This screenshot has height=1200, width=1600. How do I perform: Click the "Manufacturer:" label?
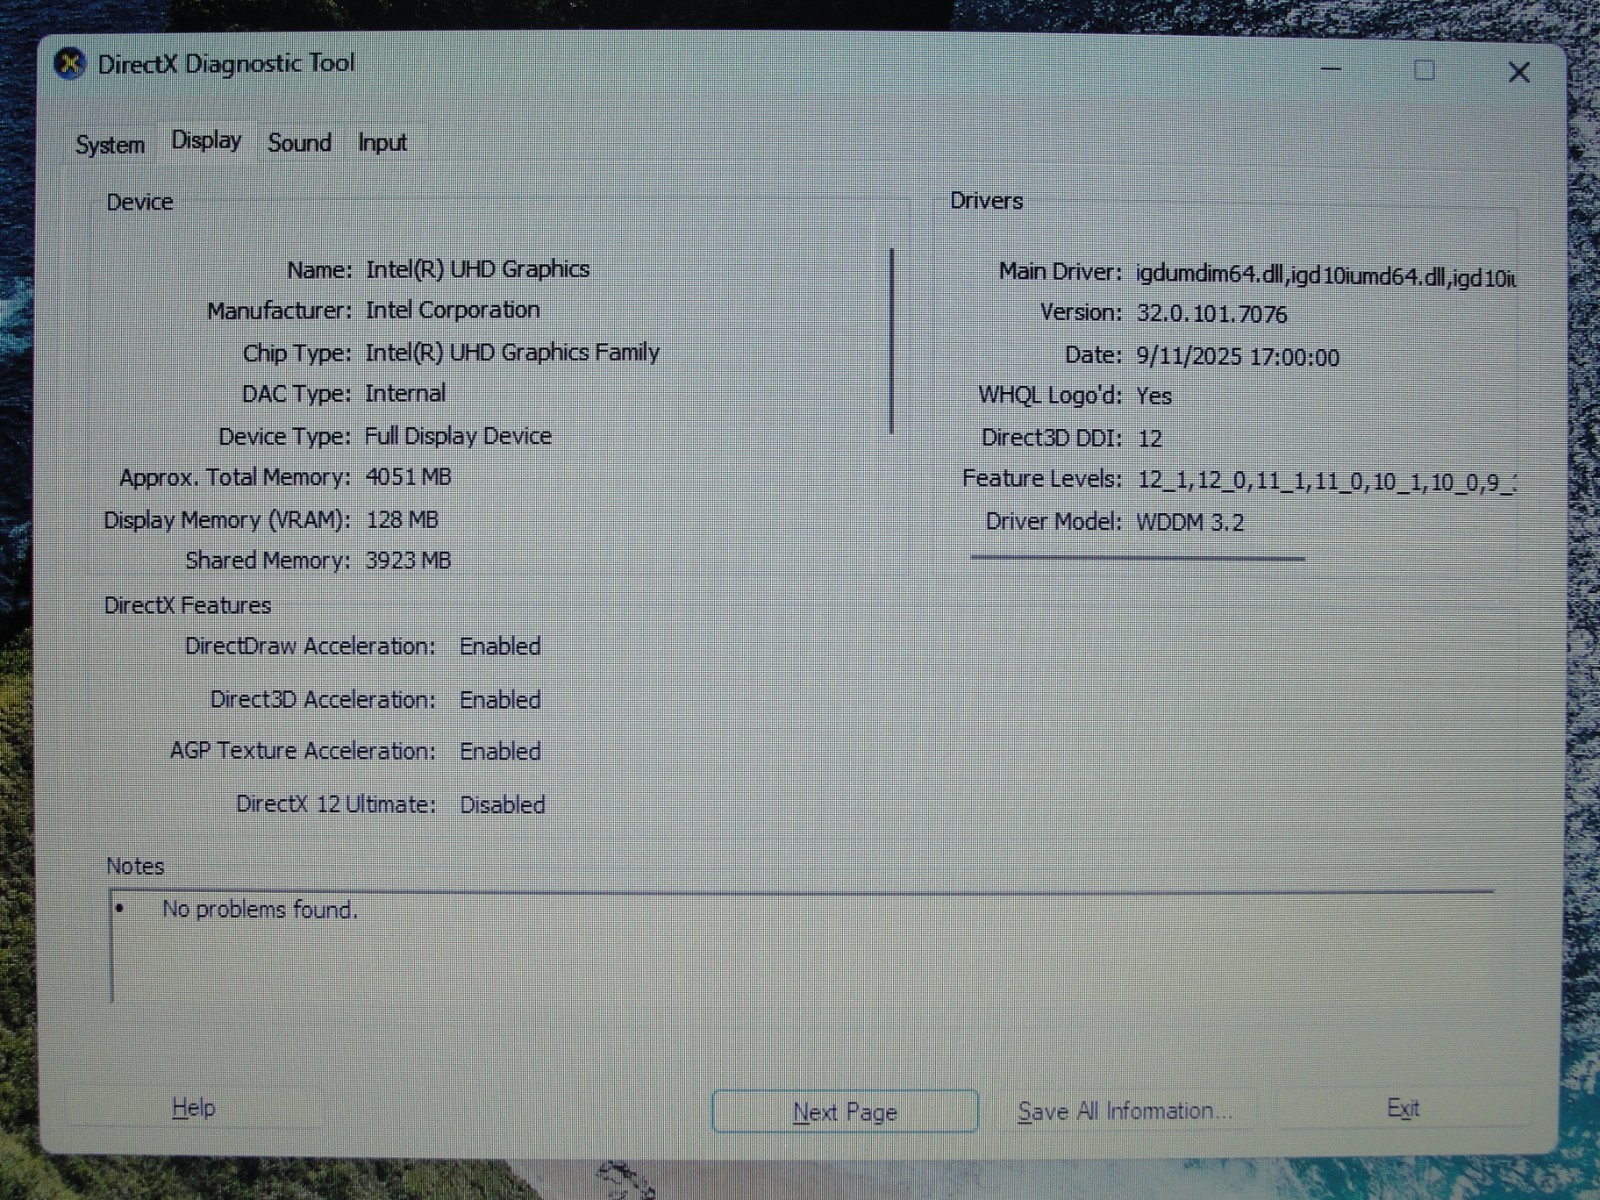(279, 311)
